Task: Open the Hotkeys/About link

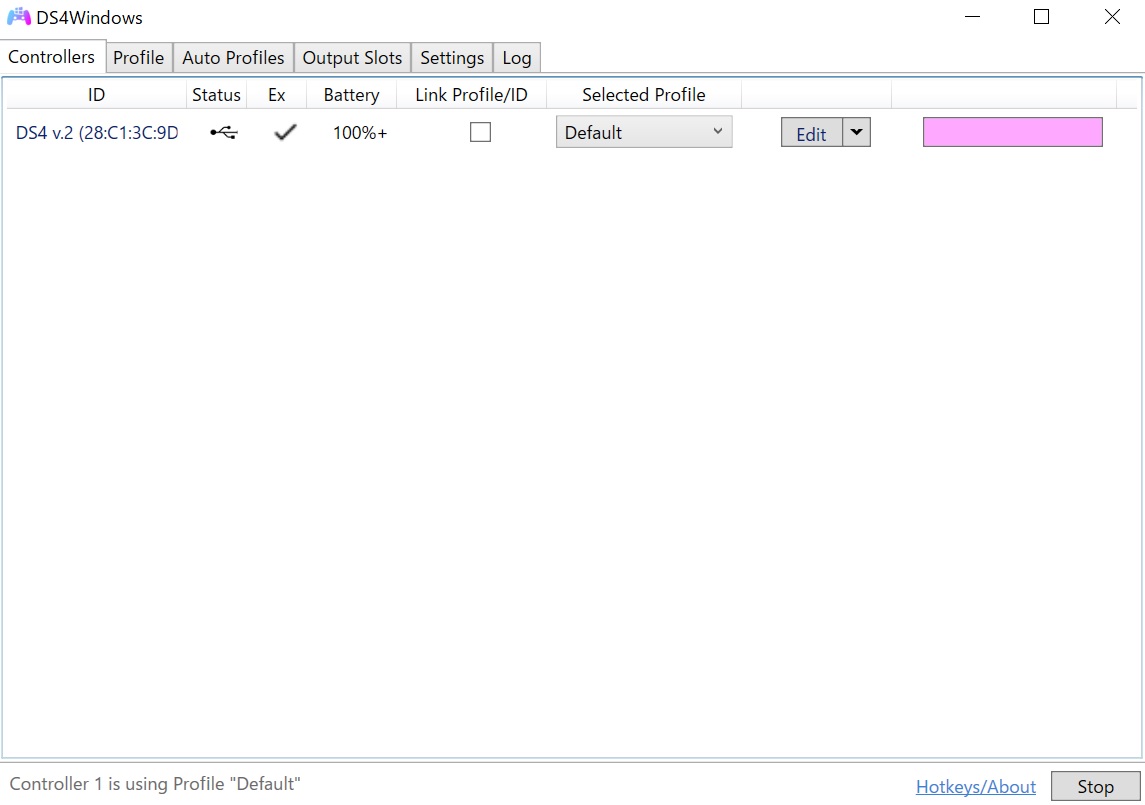Action: click(975, 787)
